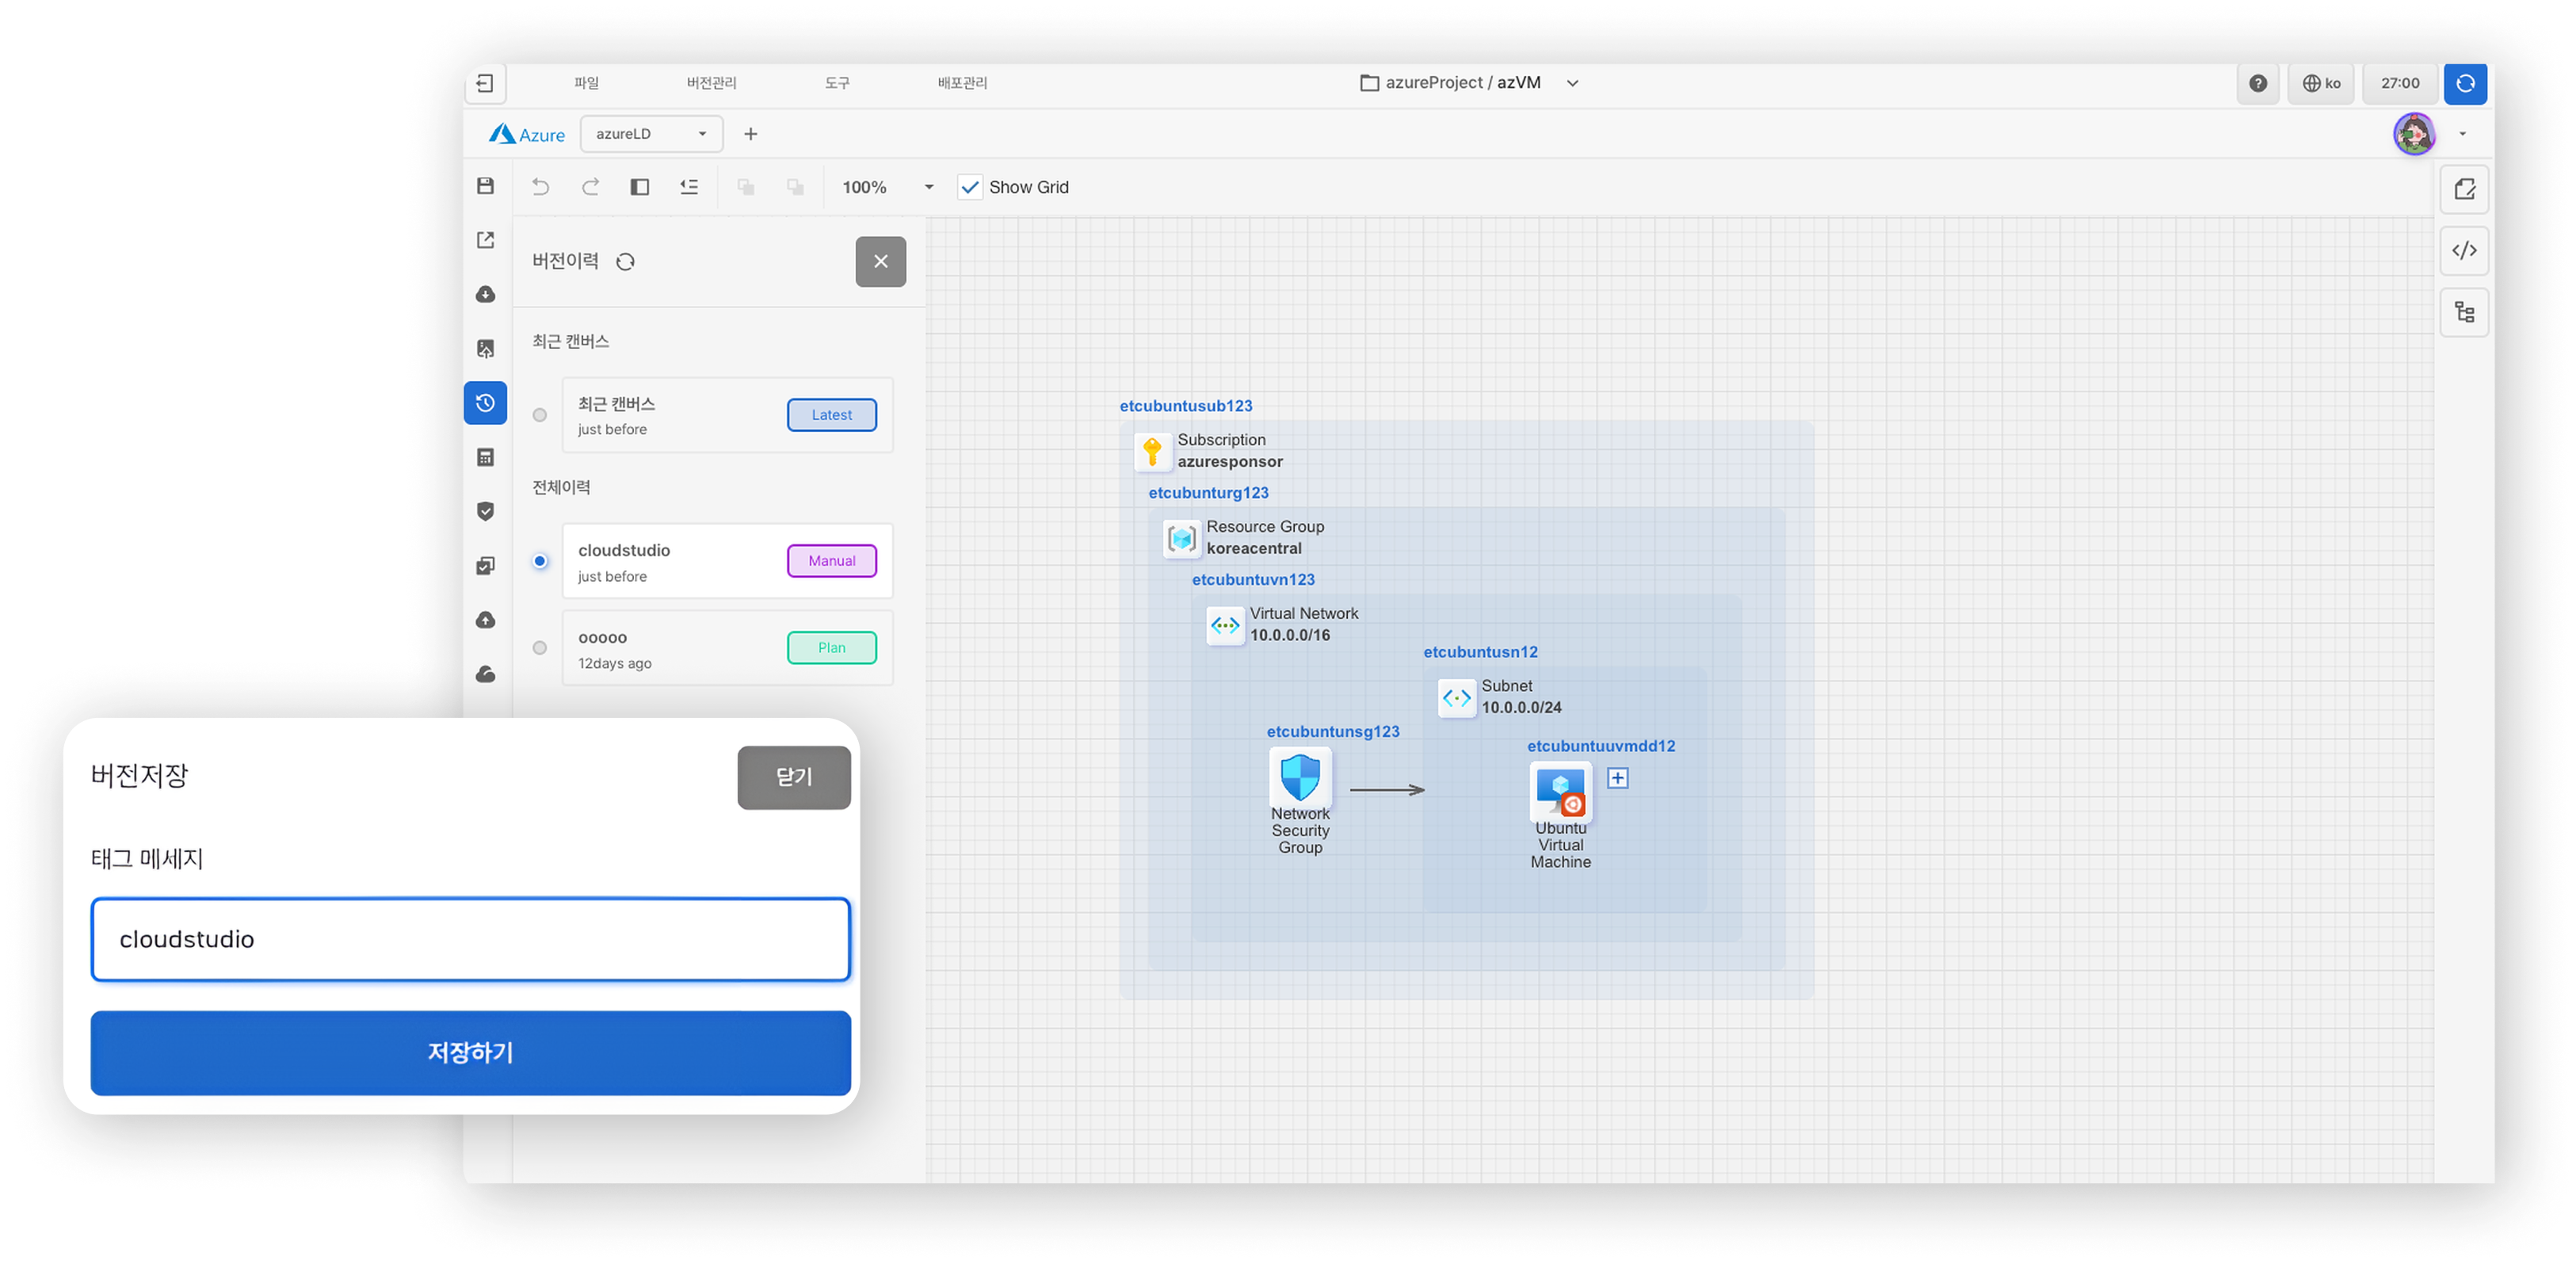
Task: Click the help question mark icon
Action: click(x=2258, y=83)
